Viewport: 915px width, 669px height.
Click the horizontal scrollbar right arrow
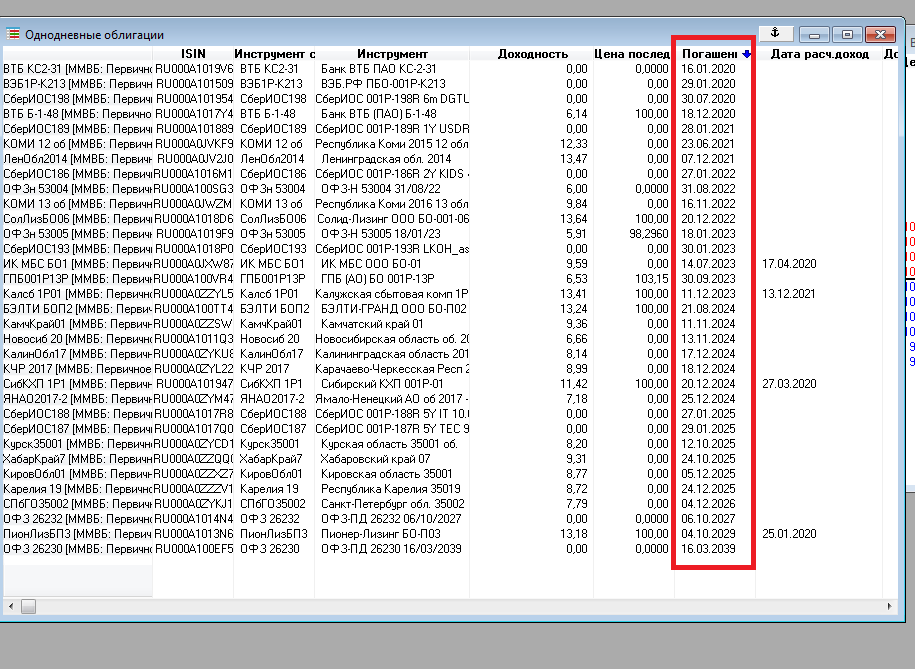[889, 607]
